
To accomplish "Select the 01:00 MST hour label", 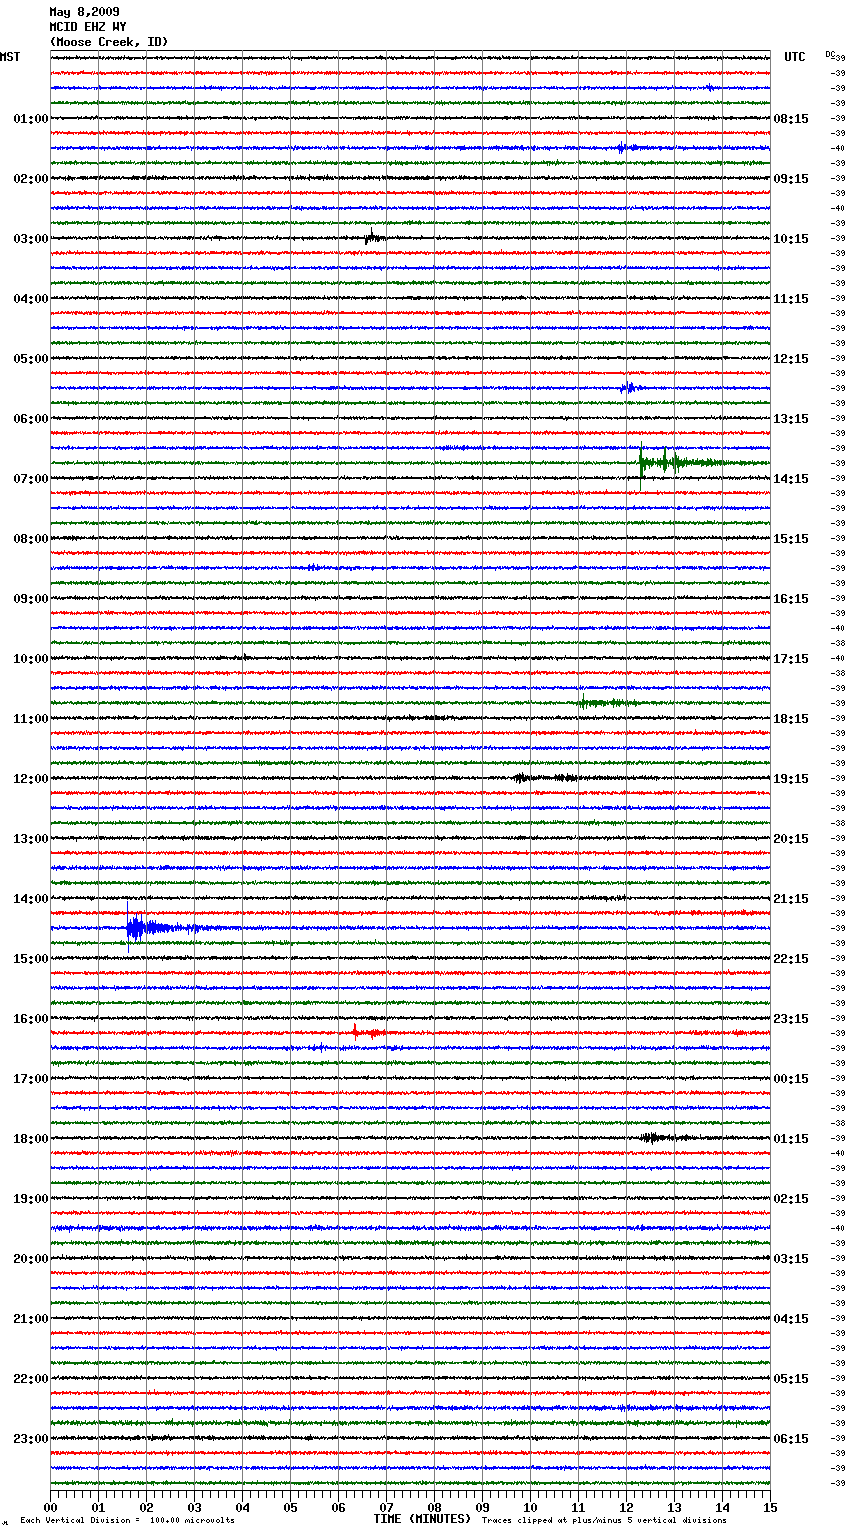I will tap(31, 119).
